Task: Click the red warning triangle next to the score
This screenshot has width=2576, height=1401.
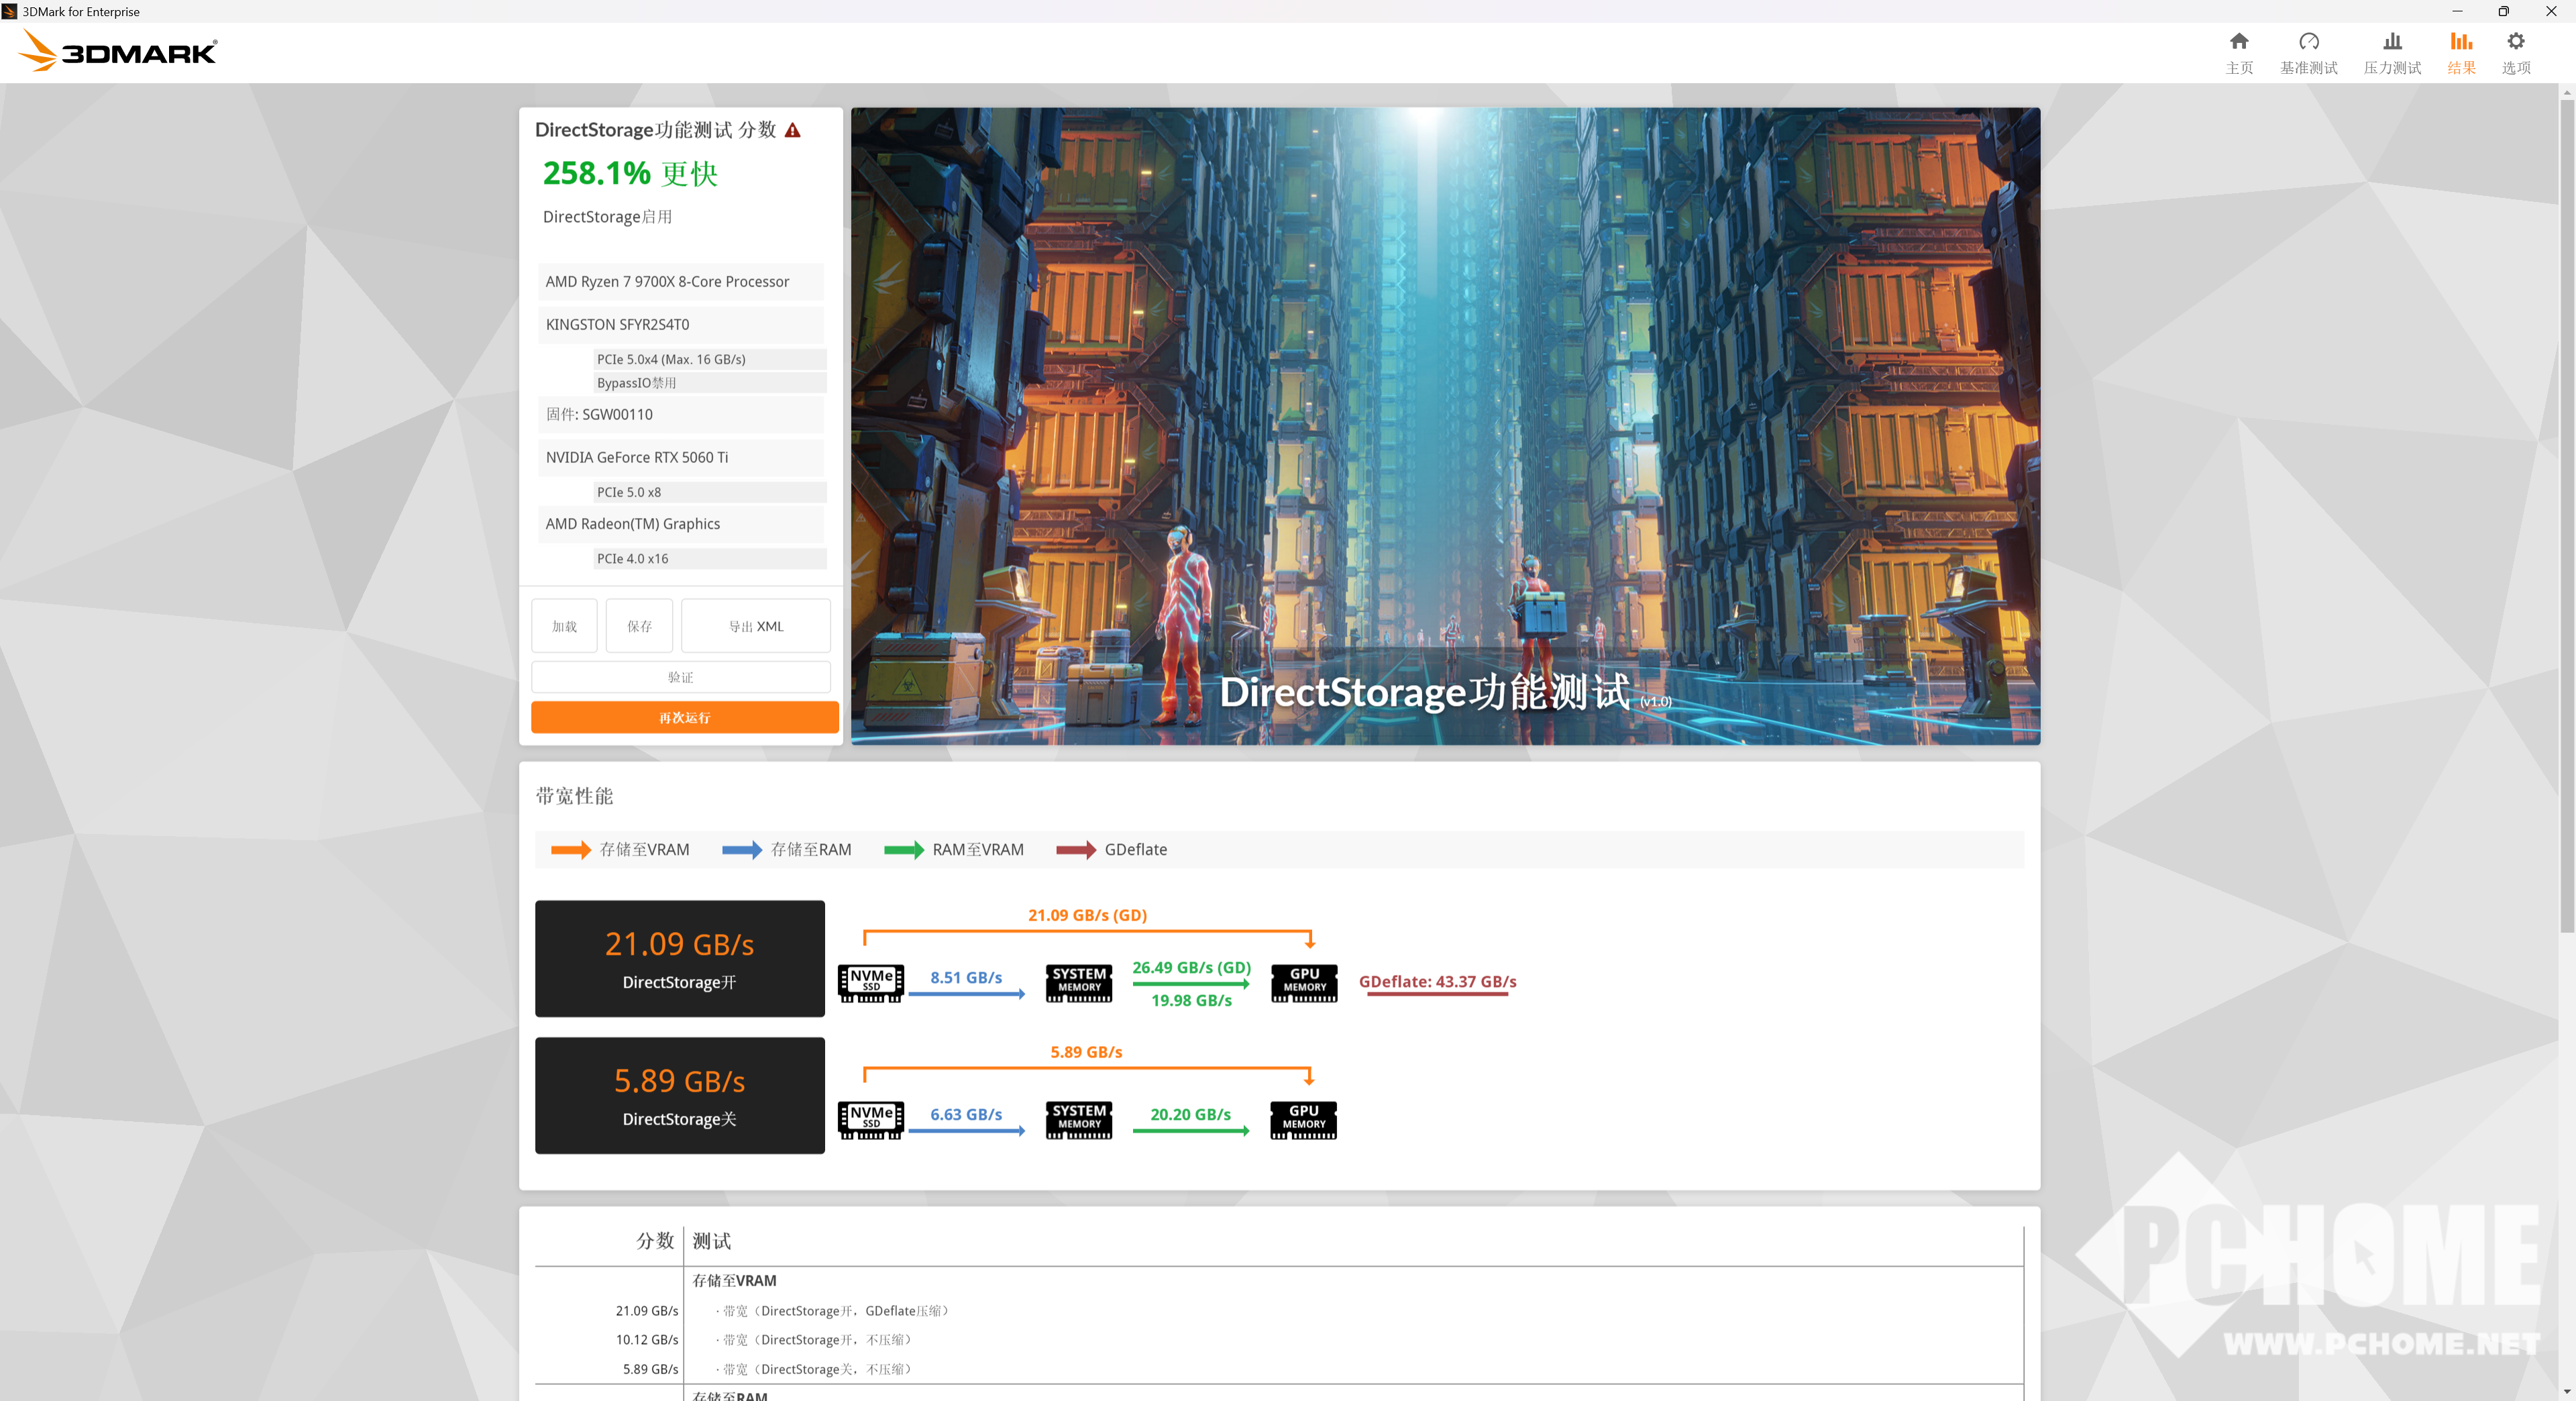Action: tap(793, 130)
